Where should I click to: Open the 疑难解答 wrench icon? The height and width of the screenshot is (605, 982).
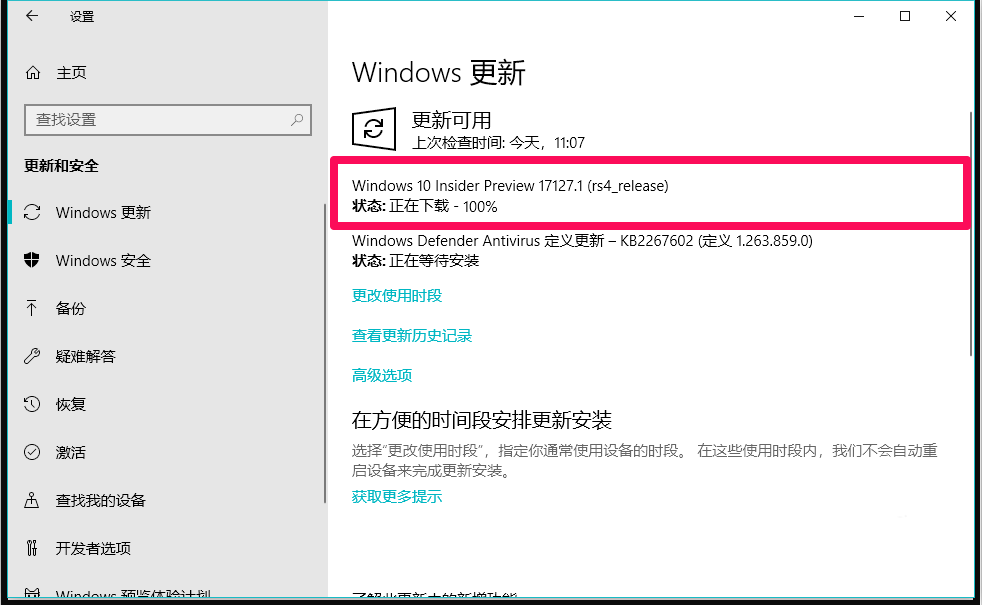pyautogui.click(x=32, y=356)
